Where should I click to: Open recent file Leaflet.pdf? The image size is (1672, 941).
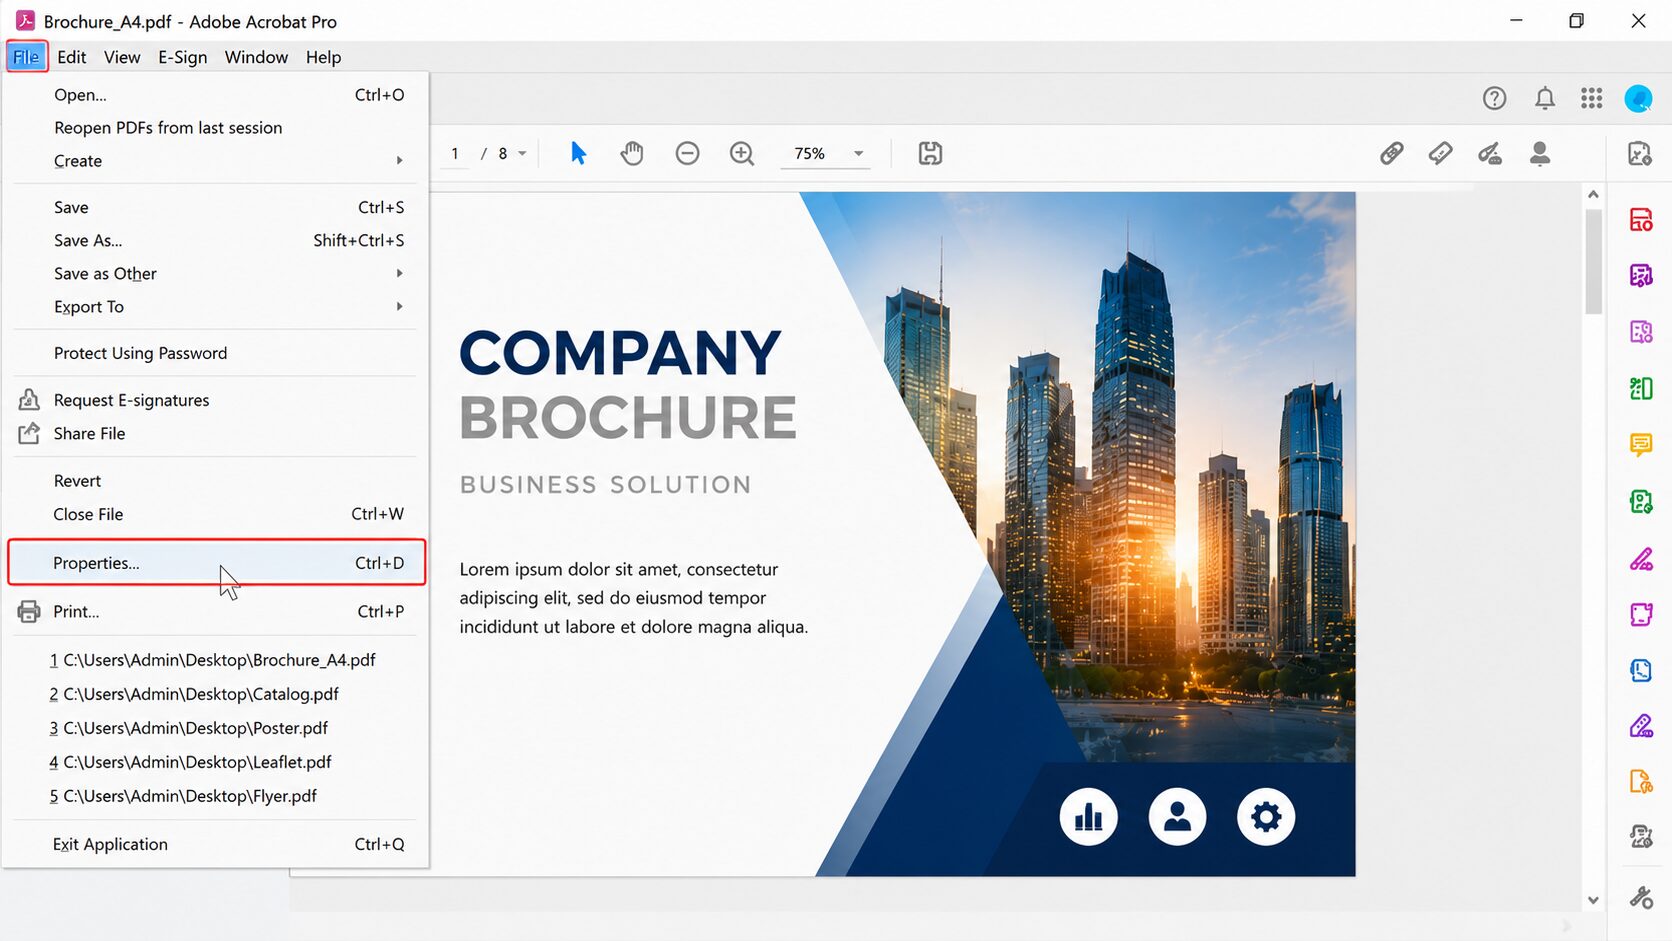(x=215, y=762)
